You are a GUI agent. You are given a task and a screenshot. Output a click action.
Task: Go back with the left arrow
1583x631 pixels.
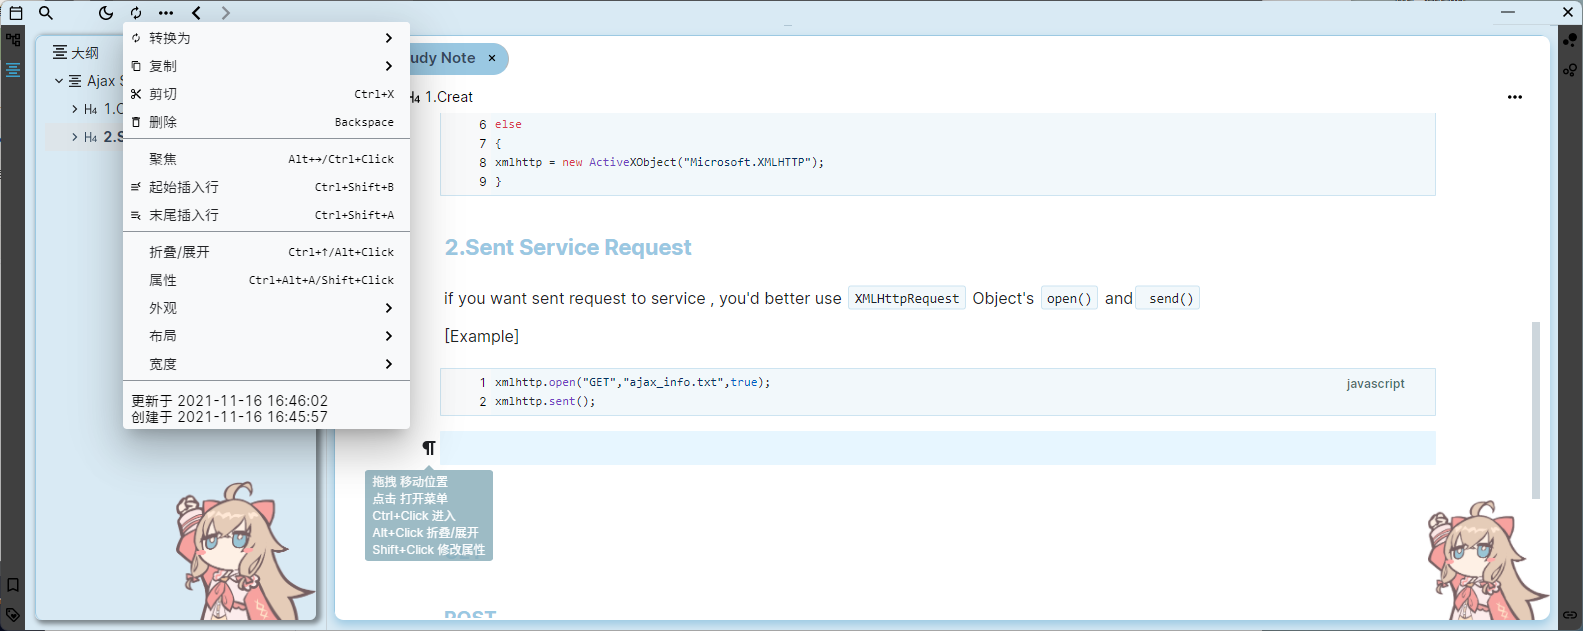pos(196,13)
